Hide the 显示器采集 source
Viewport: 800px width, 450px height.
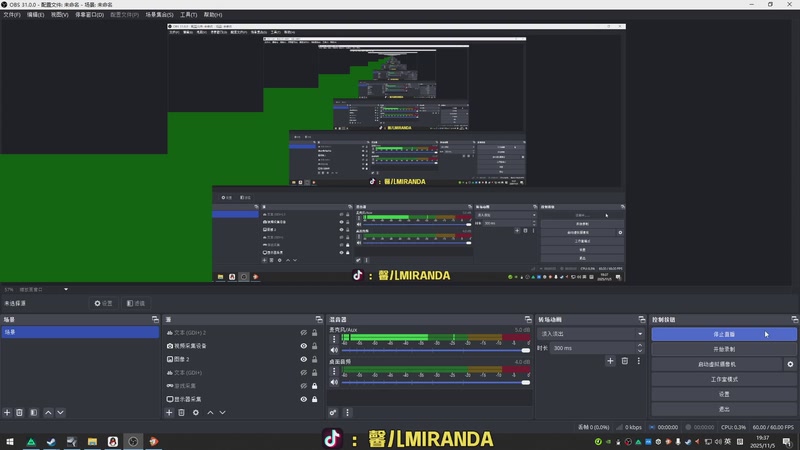click(x=304, y=399)
